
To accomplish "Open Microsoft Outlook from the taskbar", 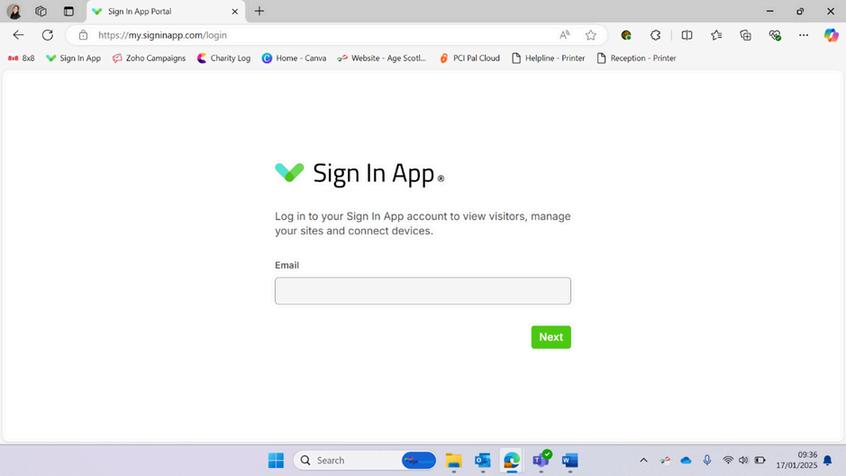I will (482, 460).
